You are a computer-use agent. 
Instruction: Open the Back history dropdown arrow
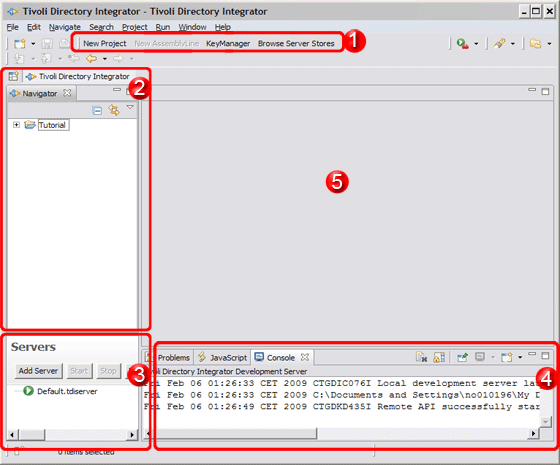tap(105, 59)
